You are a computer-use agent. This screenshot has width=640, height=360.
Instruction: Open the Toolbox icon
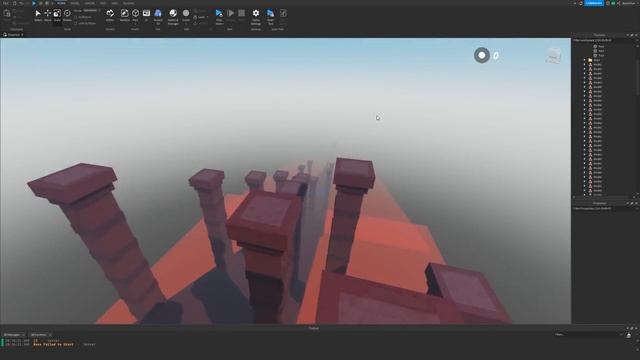(124, 15)
